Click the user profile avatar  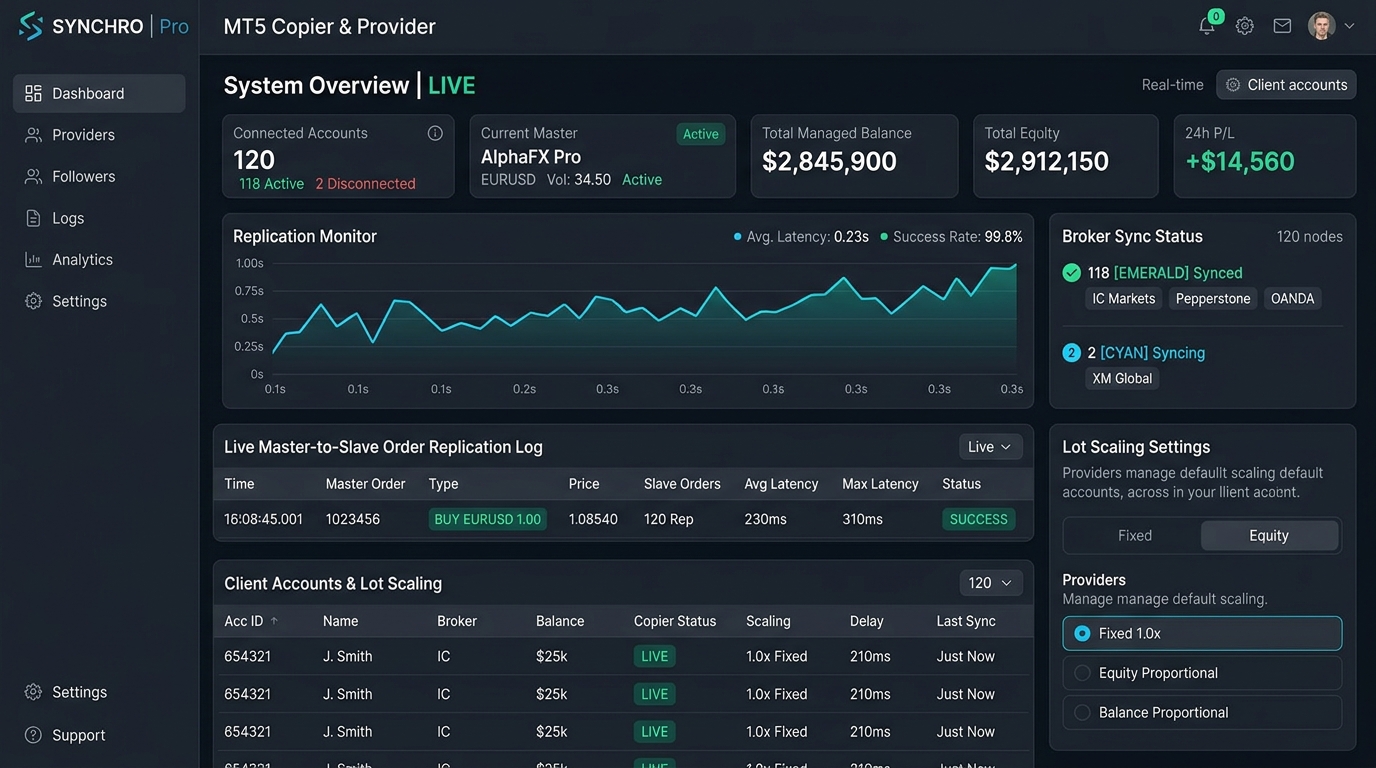pyautogui.click(x=1322, y=26)
